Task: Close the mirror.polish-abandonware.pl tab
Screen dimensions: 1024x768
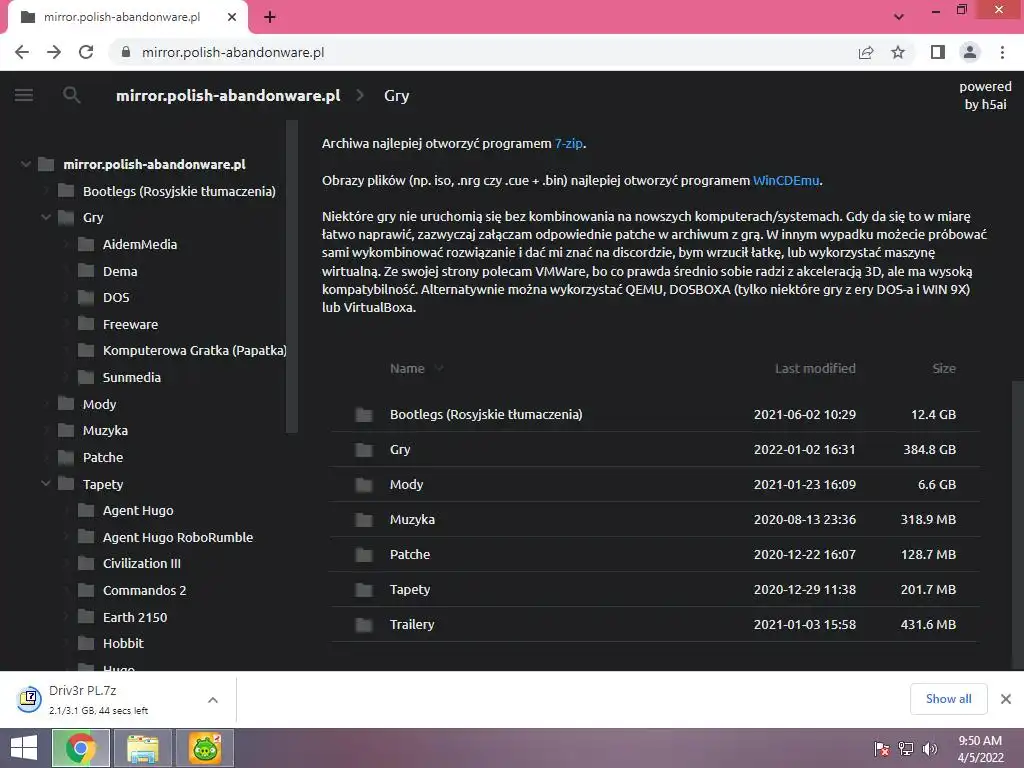Action: pyautogui.click(x=232, y=17)
